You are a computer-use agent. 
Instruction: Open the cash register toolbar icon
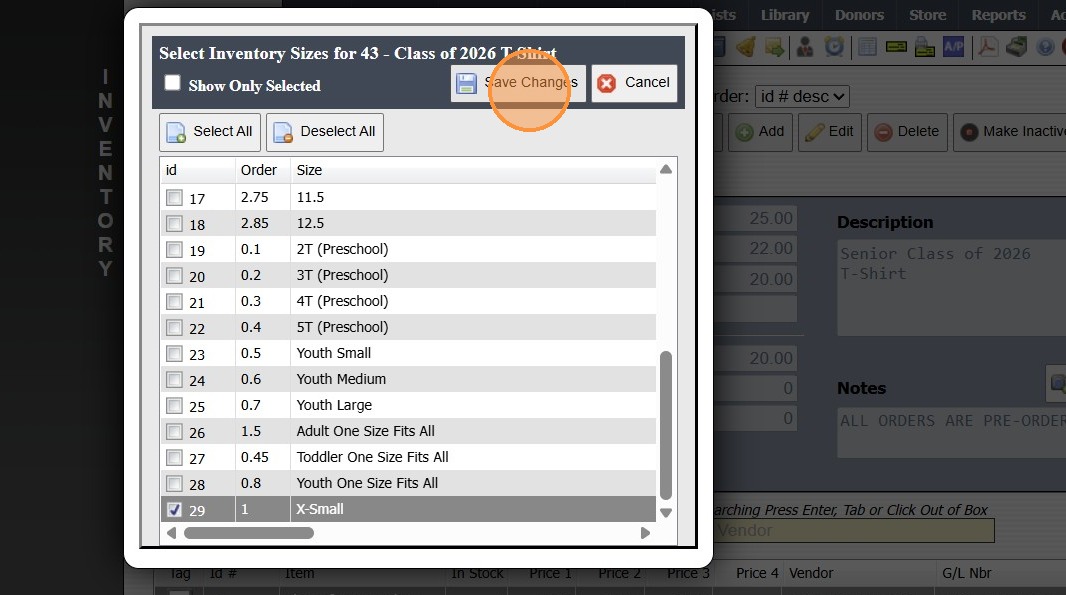pyautogui.click(x=1016, y=47)
